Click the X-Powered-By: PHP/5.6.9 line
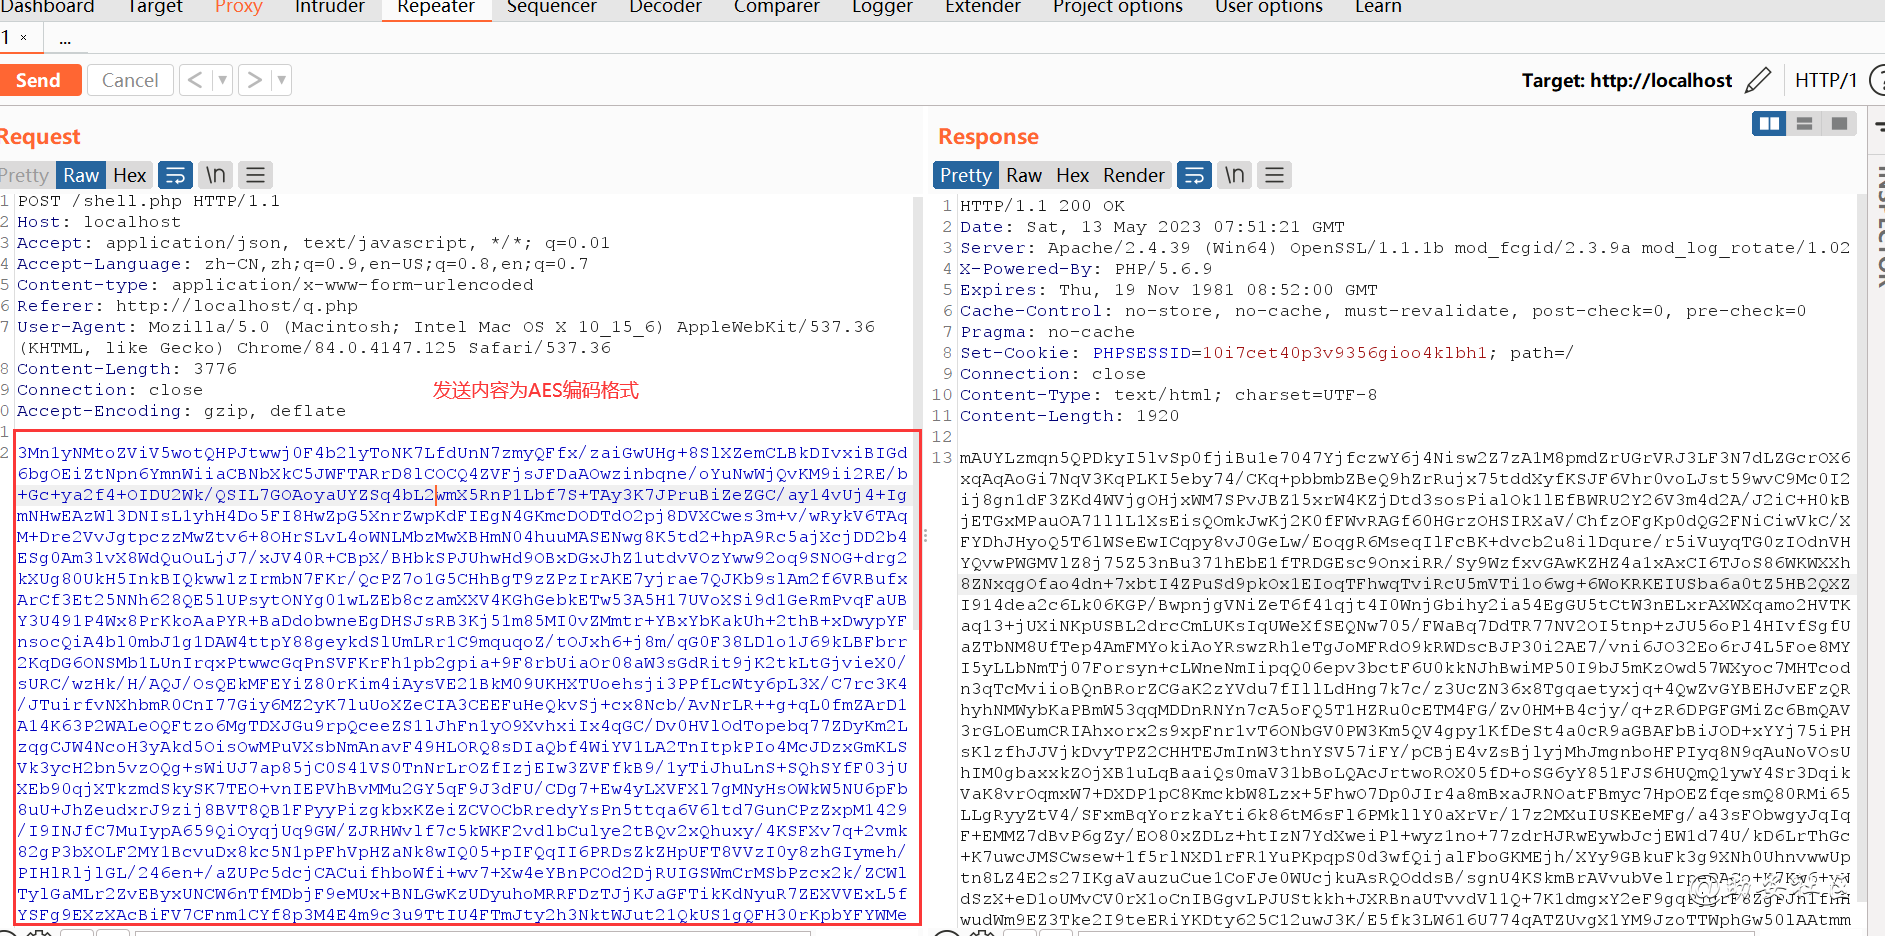The image size is (1885, 936). click(x=1085, y=269)
